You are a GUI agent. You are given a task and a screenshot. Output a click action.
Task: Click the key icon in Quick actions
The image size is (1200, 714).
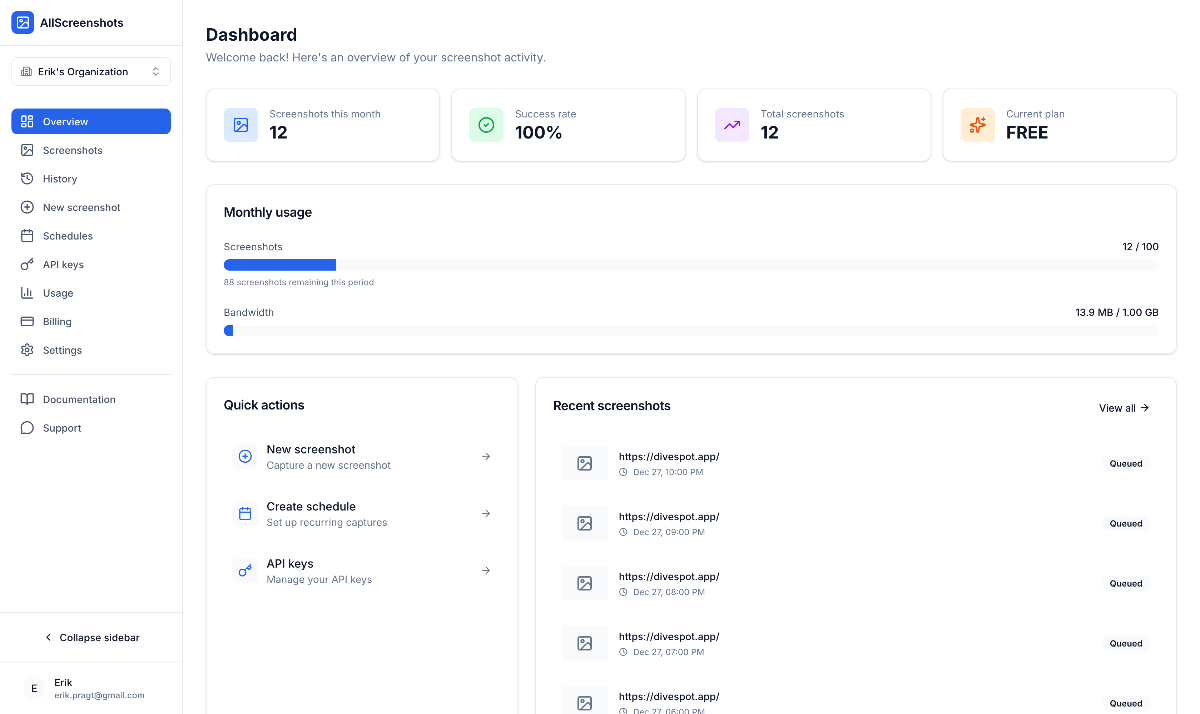(x=245, y=571)
